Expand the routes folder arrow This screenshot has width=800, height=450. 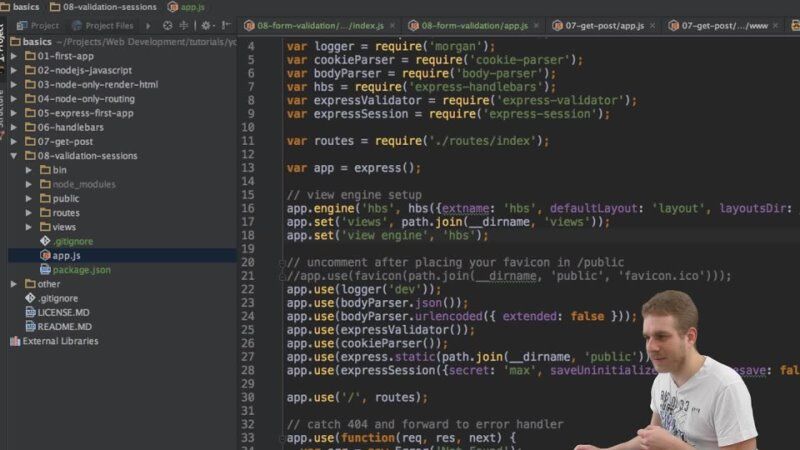29,213
